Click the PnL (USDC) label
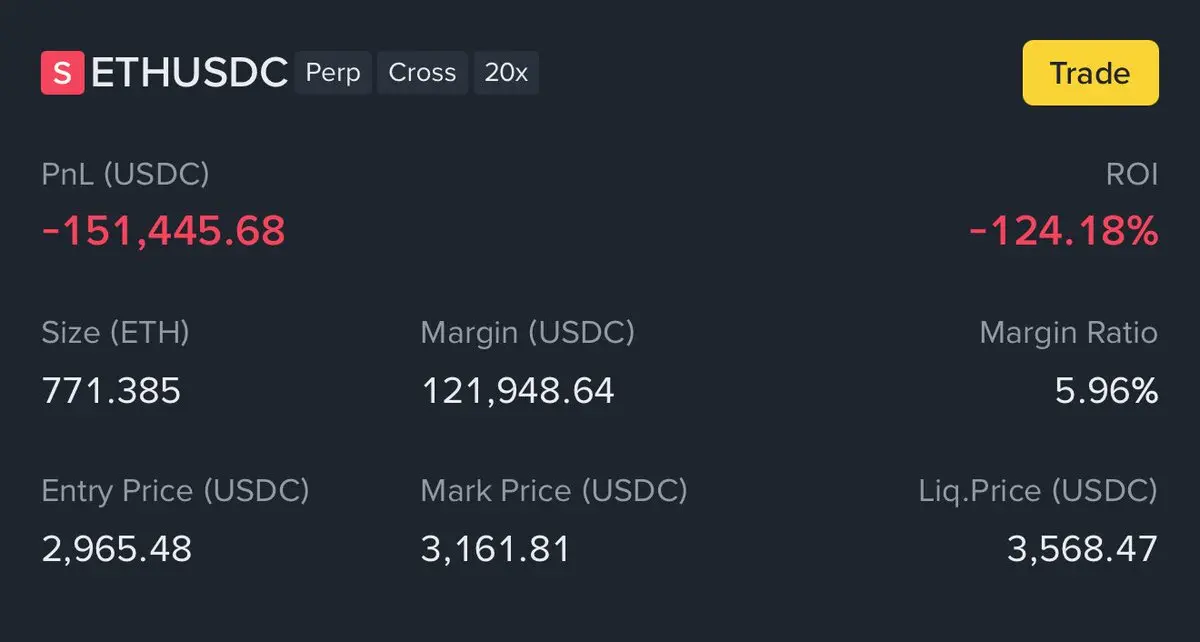 [x=125, y=175]
